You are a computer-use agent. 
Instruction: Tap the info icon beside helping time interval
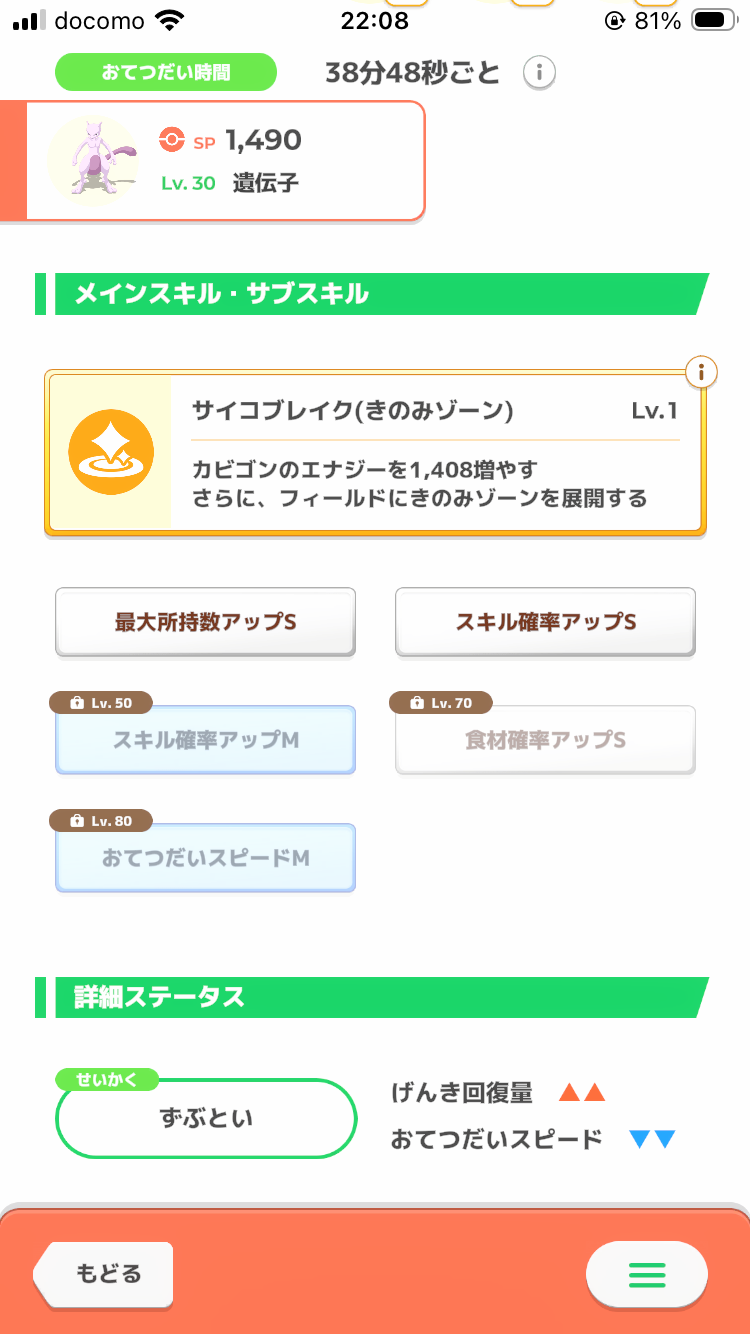pyautogui.click(x=539, y=73)
